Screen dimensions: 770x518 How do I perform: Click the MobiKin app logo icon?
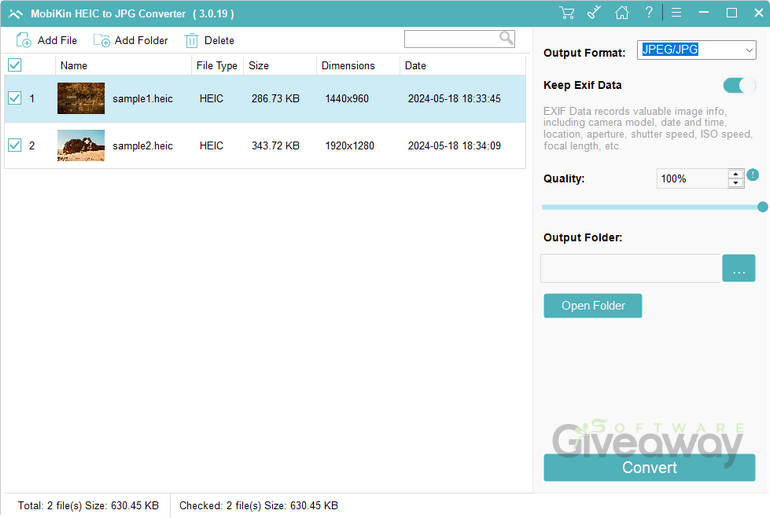click(x=15, y=14)
